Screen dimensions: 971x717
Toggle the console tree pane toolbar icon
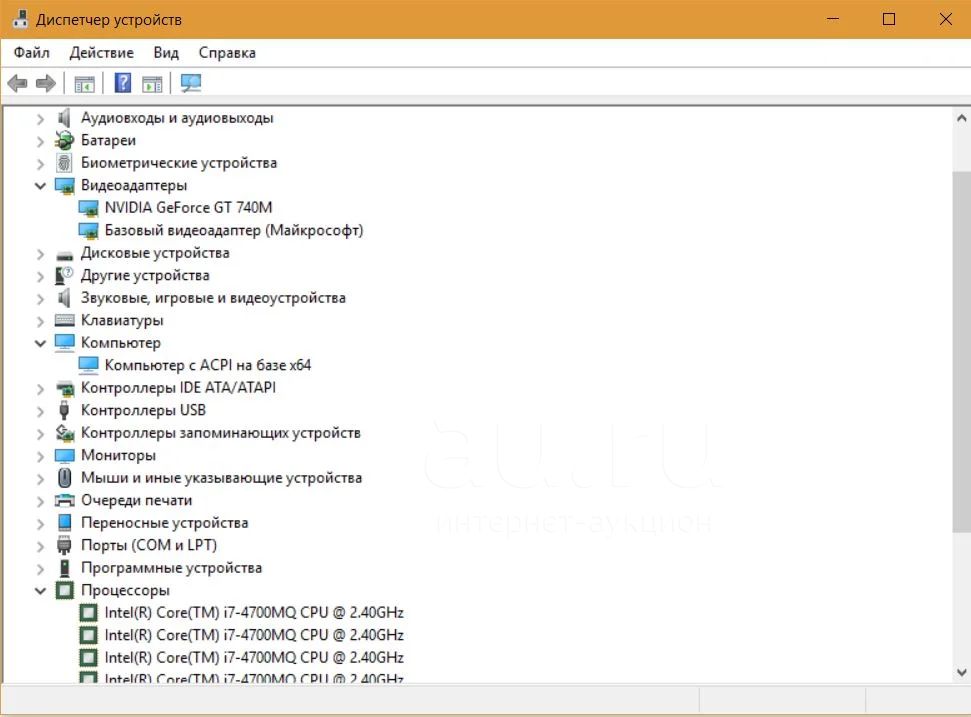coord(84,83)
